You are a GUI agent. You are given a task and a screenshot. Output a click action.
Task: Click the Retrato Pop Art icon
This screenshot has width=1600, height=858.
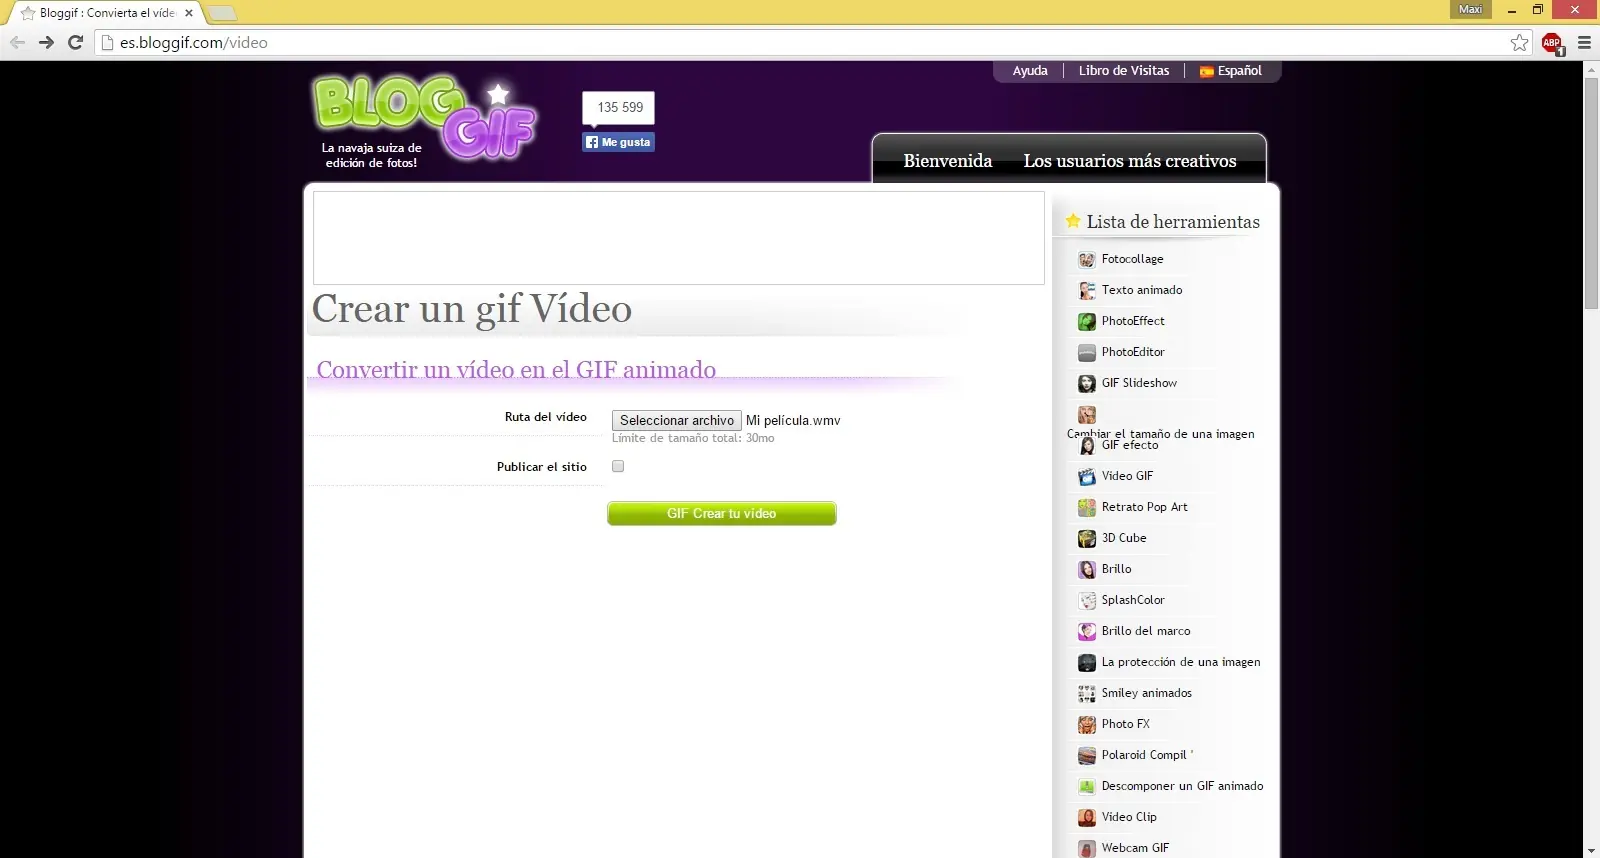[x=1086, y=508]
